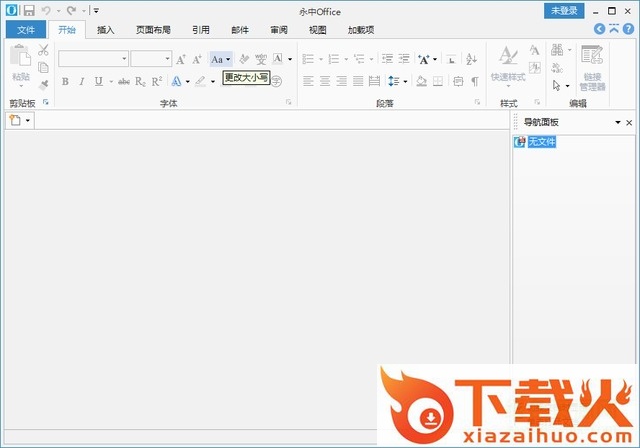Select 无文件 item in navigation panel
This screenshot has width=640, height=448.
click(542, 142)
